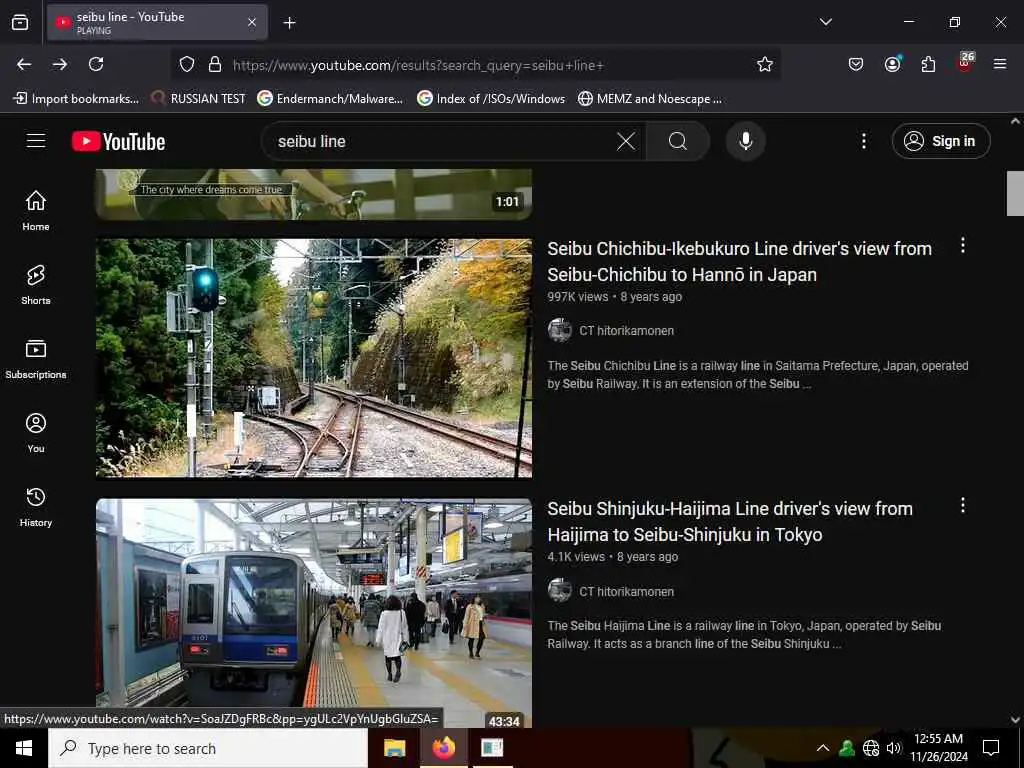Open the notification center

[x=991, y=748]
